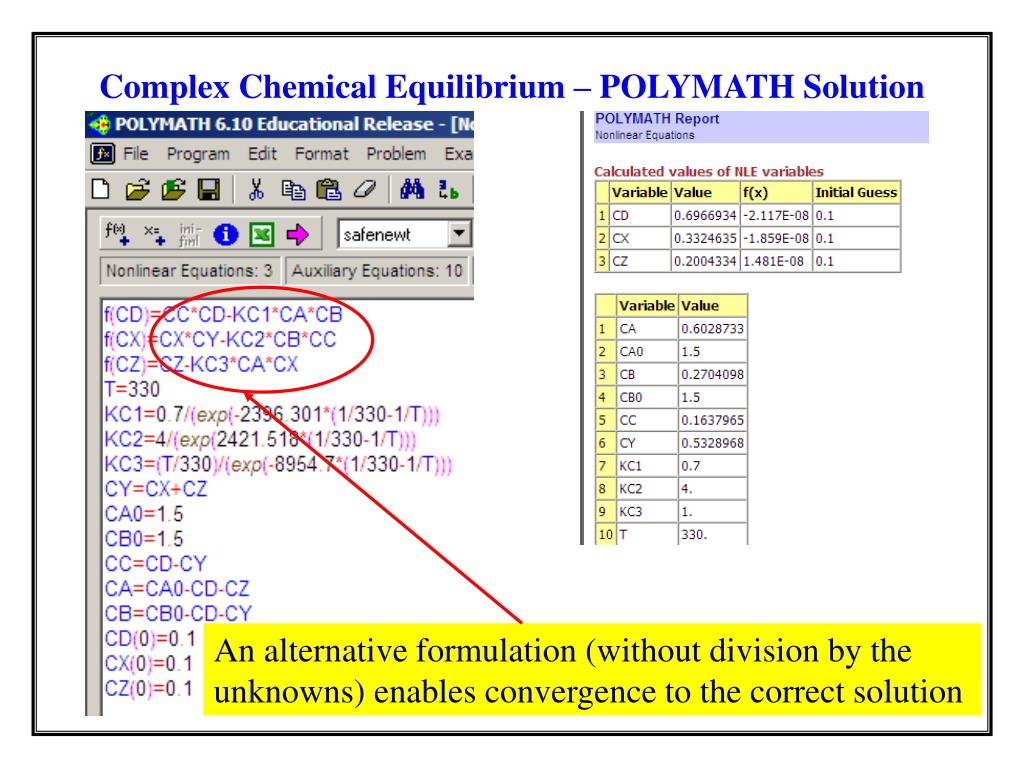1024x768 pixels.
Task: Click the Find binoculars icon
Action: (412, 189)
